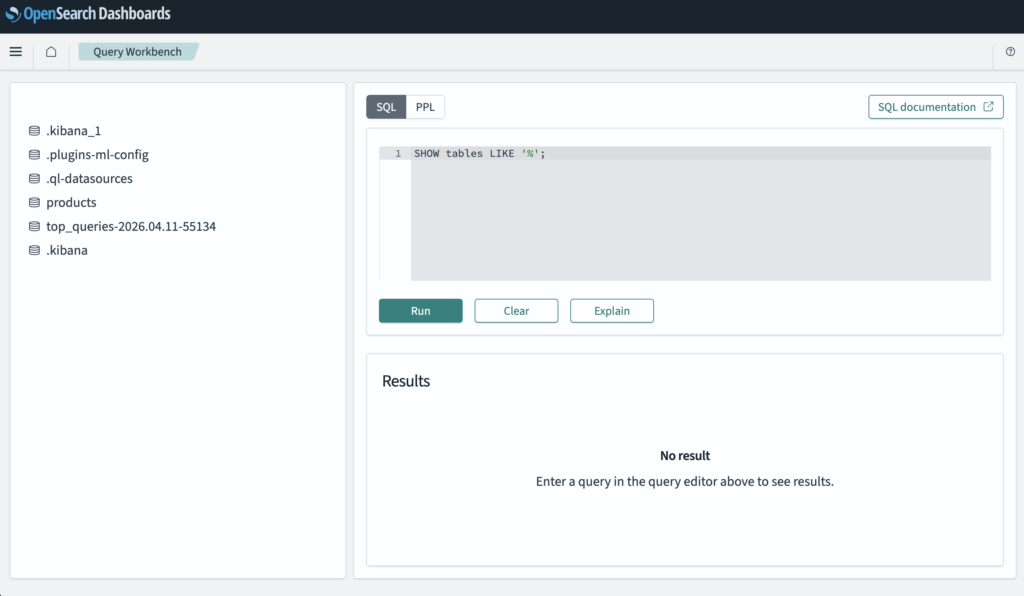Expand the .ql-datasources index
Screen dimensions: 1024x596
click(89, 179)
